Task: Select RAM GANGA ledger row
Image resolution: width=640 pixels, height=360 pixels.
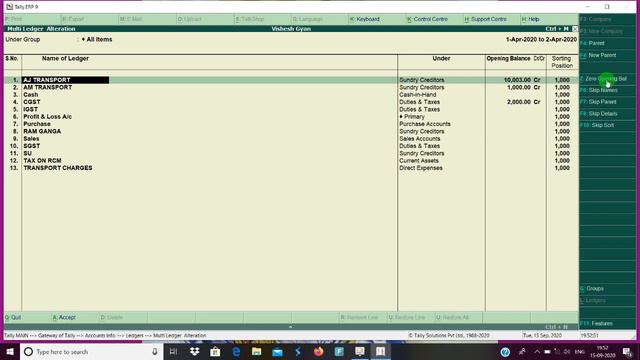Action: point(42,131)
